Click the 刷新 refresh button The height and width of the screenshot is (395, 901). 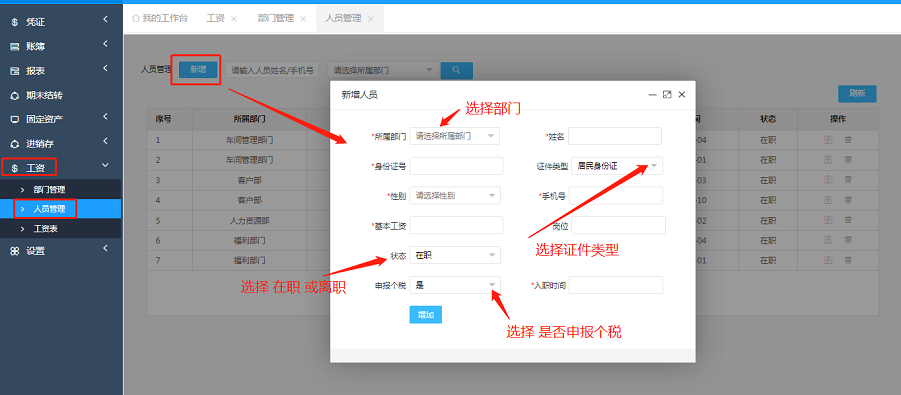pos(857,94)
